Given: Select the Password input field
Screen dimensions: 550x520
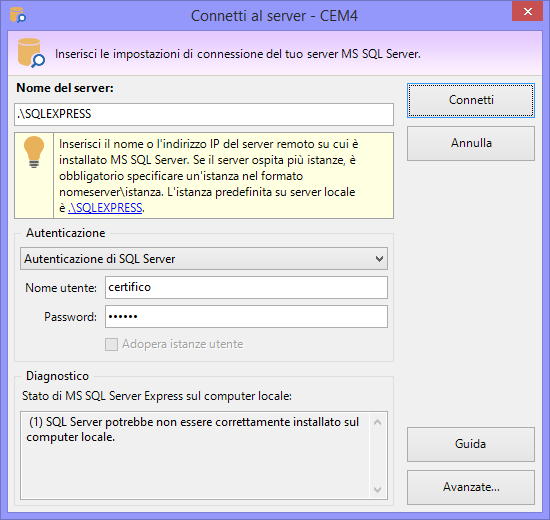Looking at the screenshot, I should [x=246, y=316].
